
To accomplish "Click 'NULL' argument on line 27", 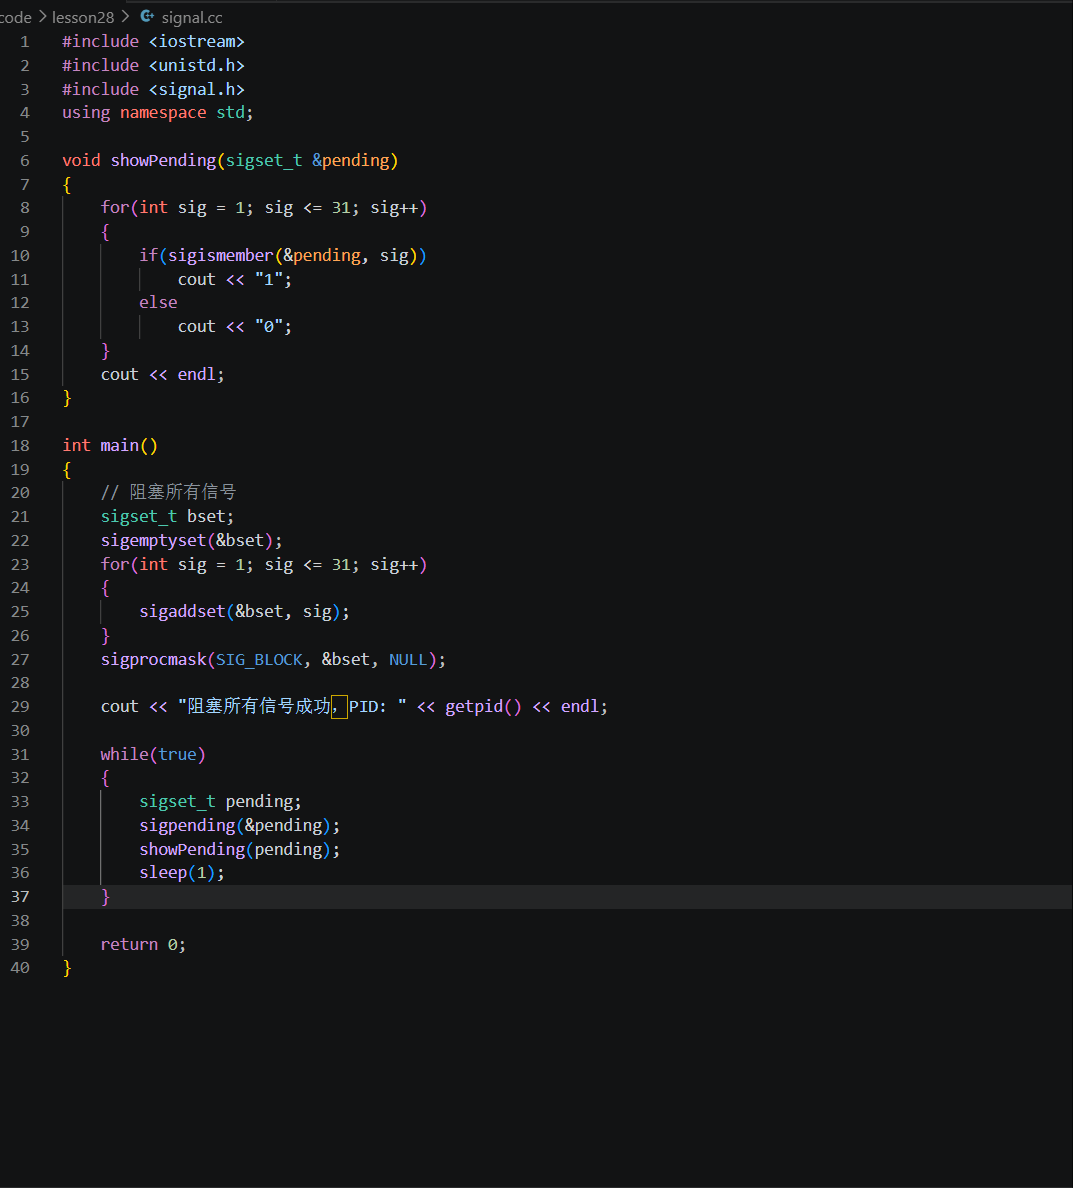I will pyautogui.click(x=408, y=659).
